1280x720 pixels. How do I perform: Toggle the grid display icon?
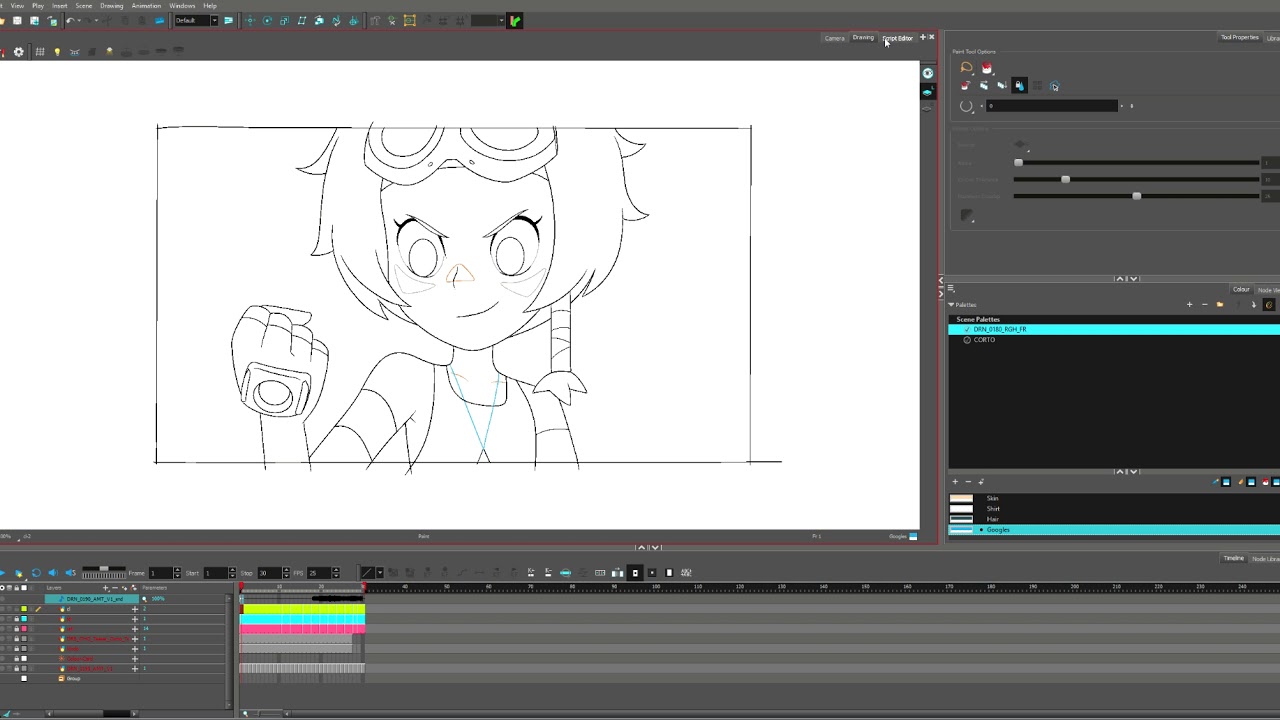[40, 52]
